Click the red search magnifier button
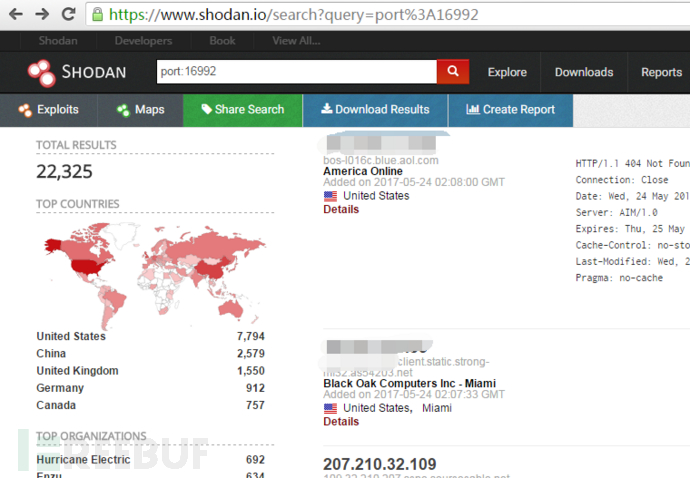This screenshot has width=690, height=478. 453,71
